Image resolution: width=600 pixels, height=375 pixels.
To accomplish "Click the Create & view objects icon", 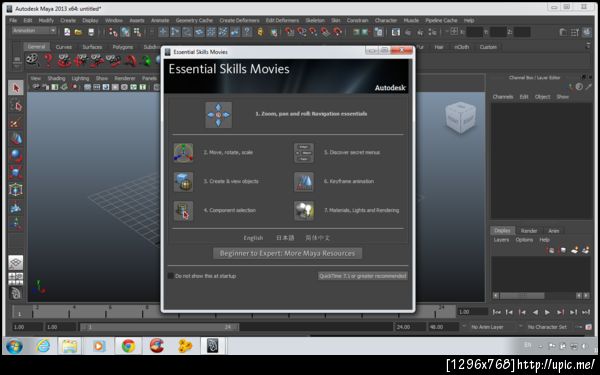I will pyautogui.click(x=183, y=182).
